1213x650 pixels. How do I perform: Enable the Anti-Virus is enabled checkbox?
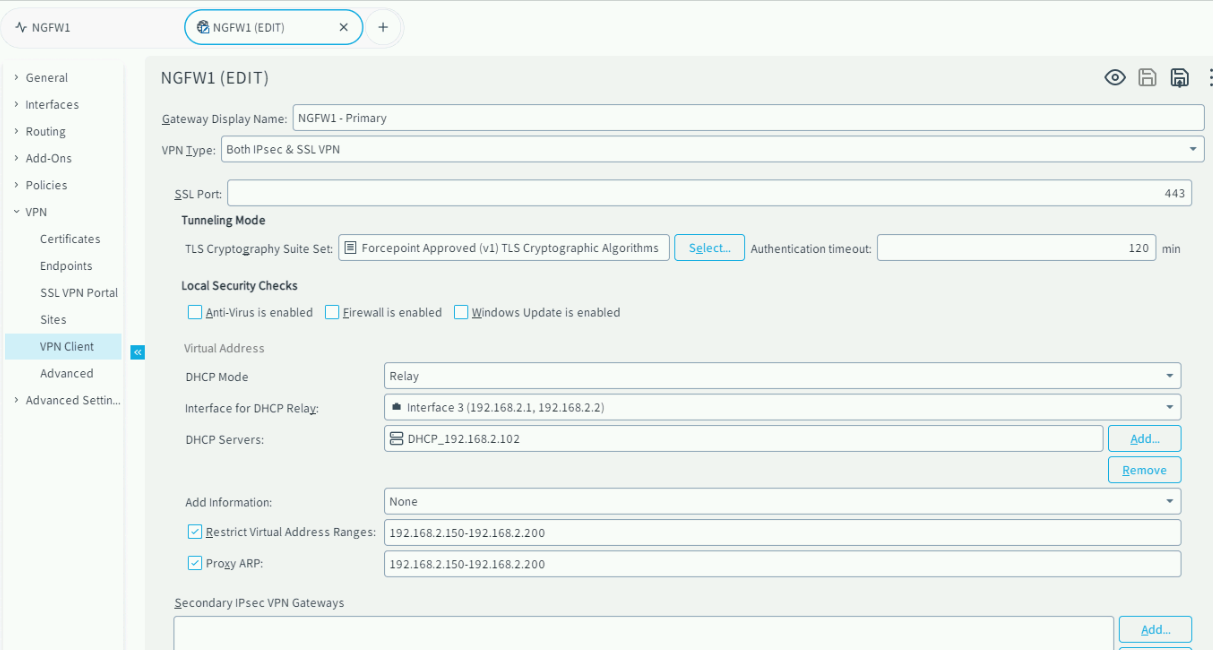[x=195, y=312]
